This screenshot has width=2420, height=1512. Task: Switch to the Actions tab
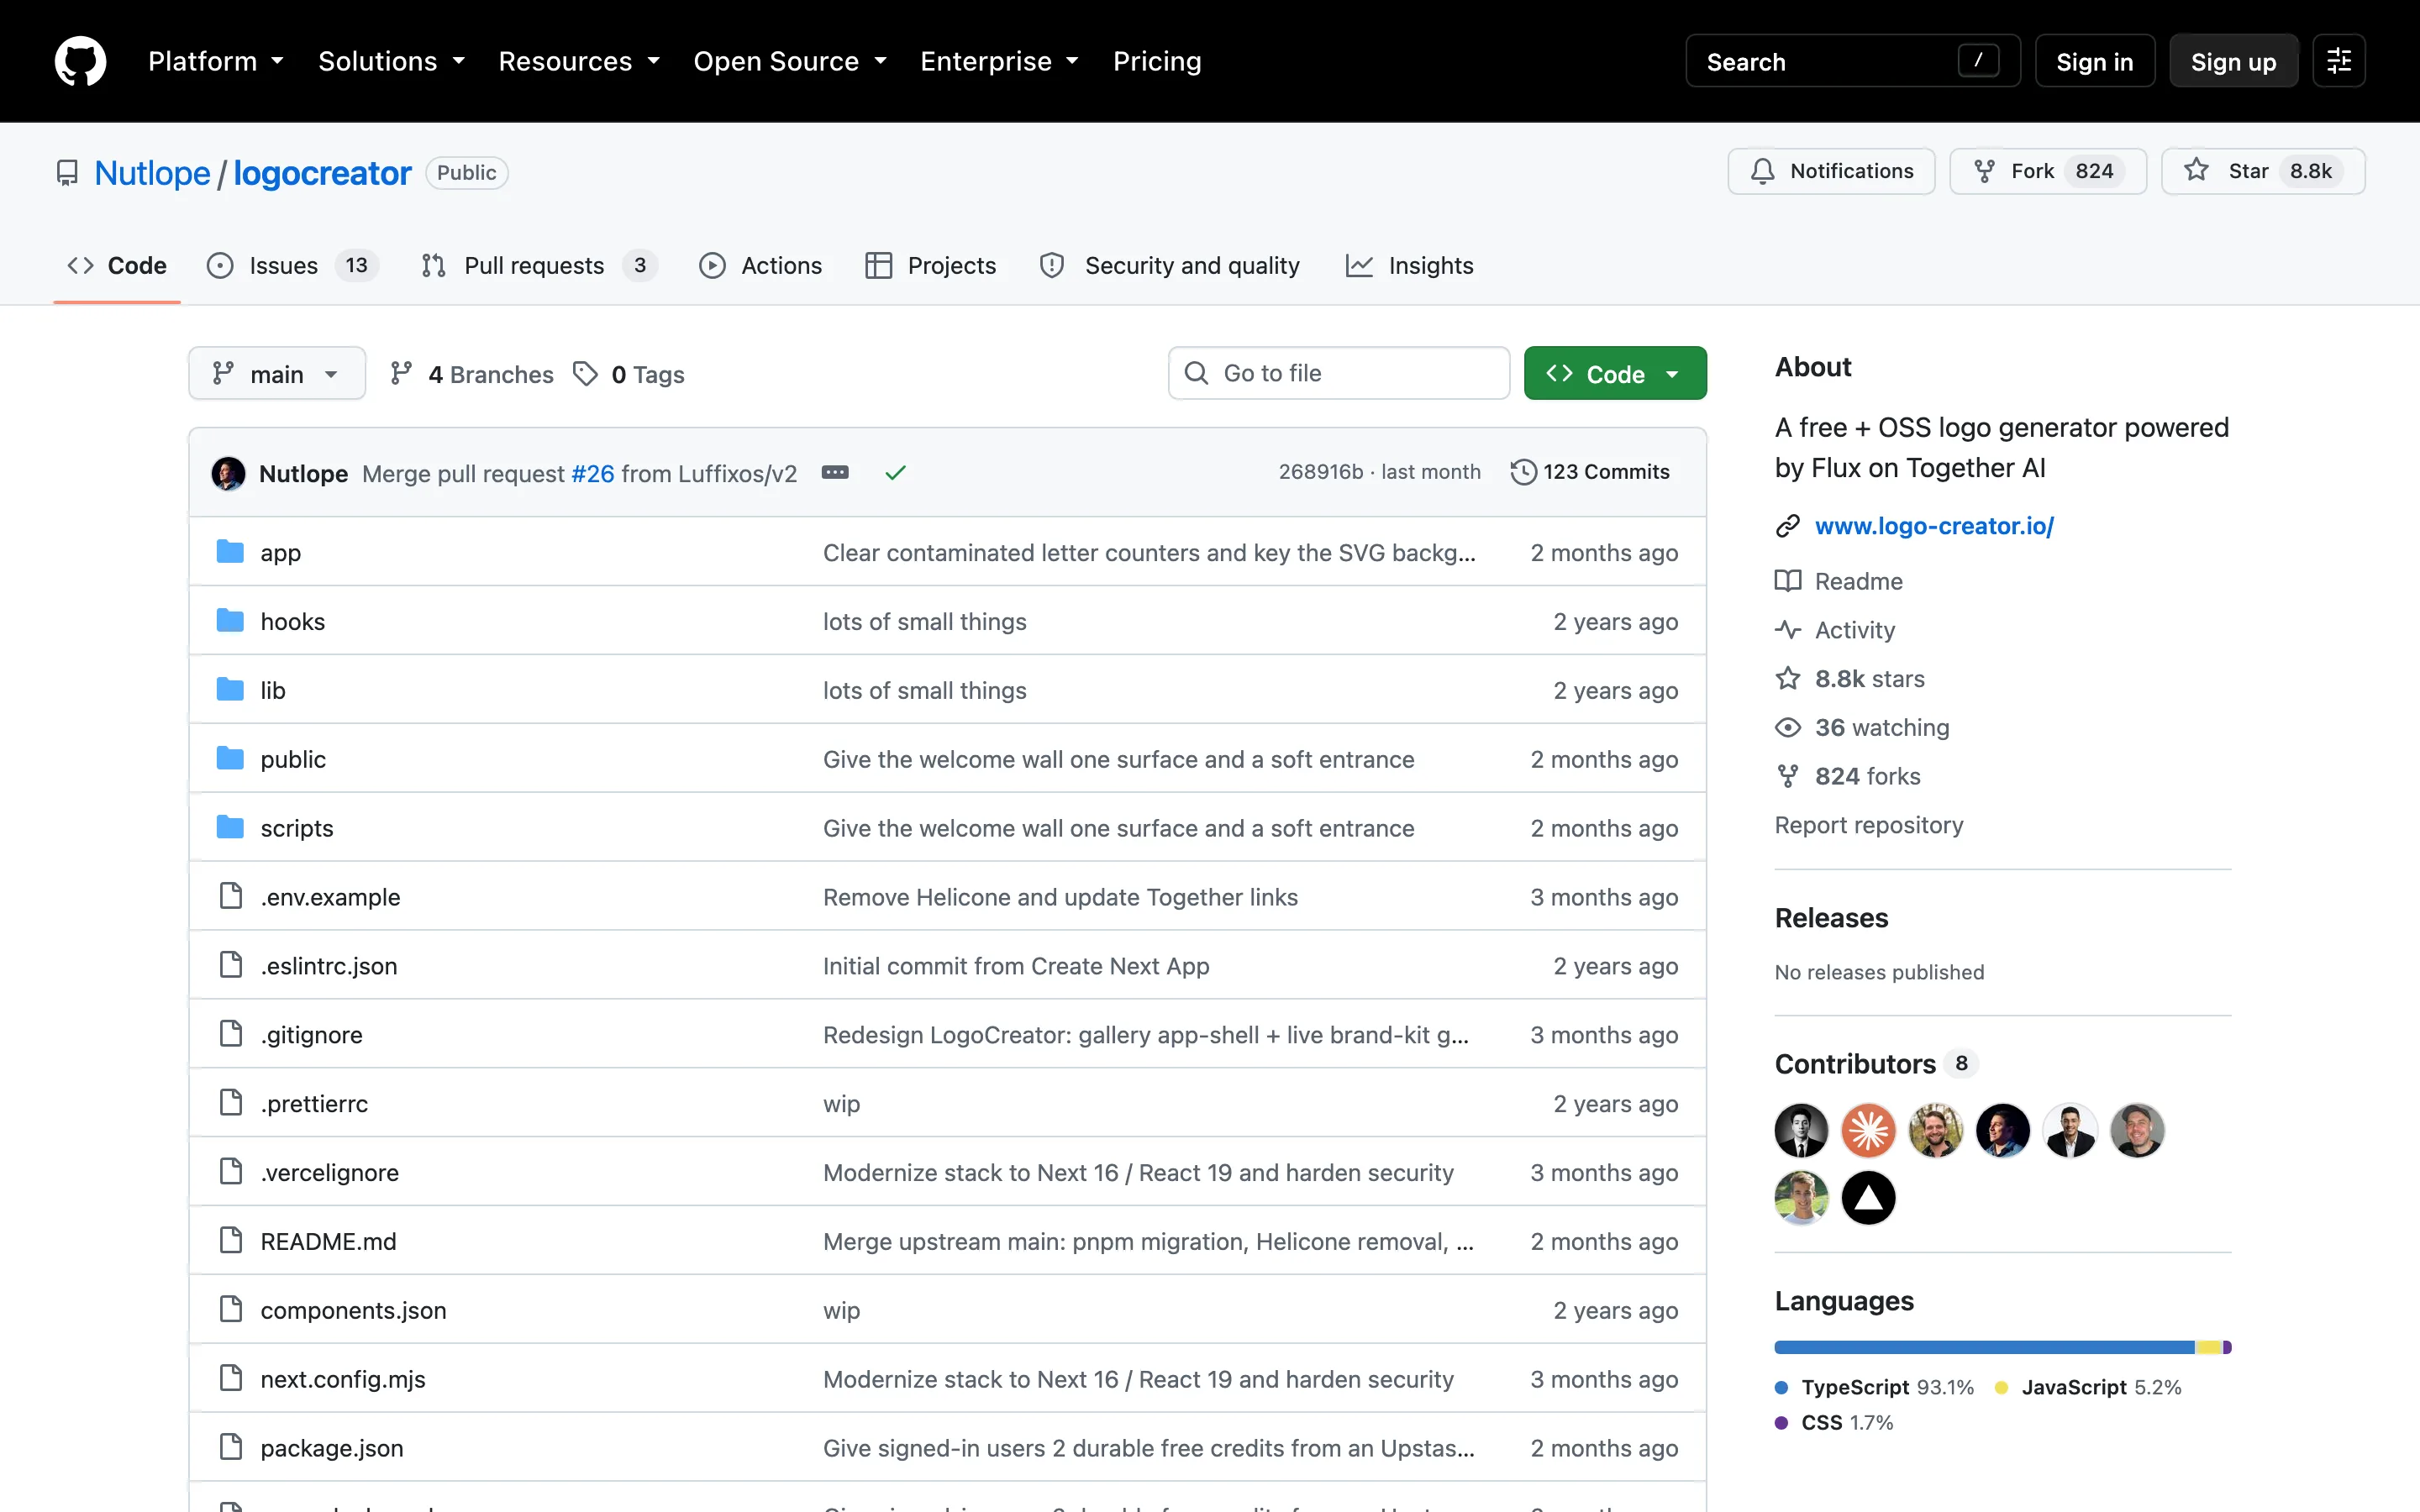tap(761, 265)
